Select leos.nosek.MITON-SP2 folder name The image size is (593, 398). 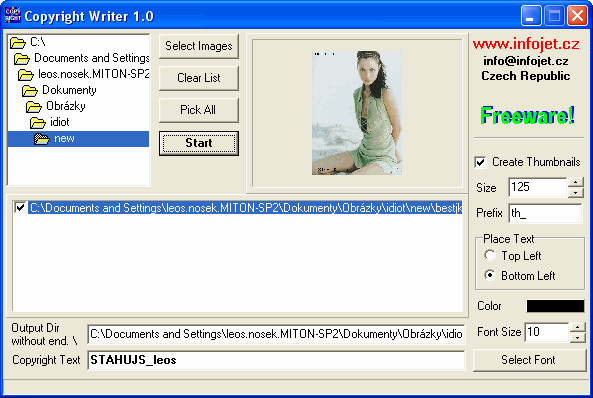pos(94,74)
